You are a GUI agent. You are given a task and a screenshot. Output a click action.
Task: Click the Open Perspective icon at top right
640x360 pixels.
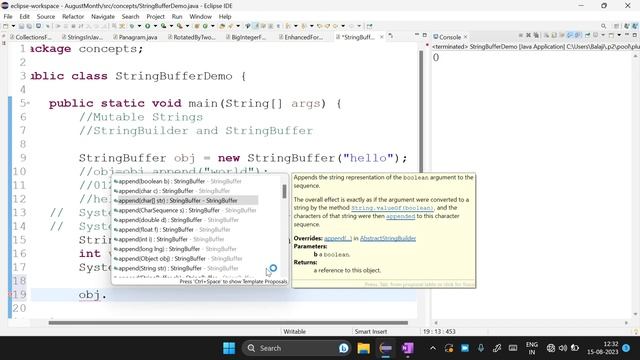pyautogui.click(x=617, y=26)
